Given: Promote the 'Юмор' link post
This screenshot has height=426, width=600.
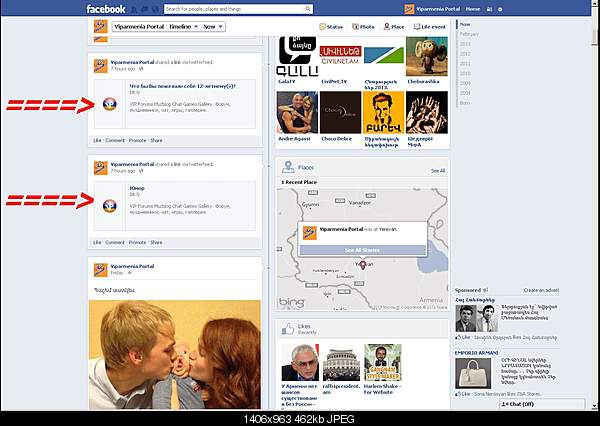Looking at the screenshot, I should (137, 242).
